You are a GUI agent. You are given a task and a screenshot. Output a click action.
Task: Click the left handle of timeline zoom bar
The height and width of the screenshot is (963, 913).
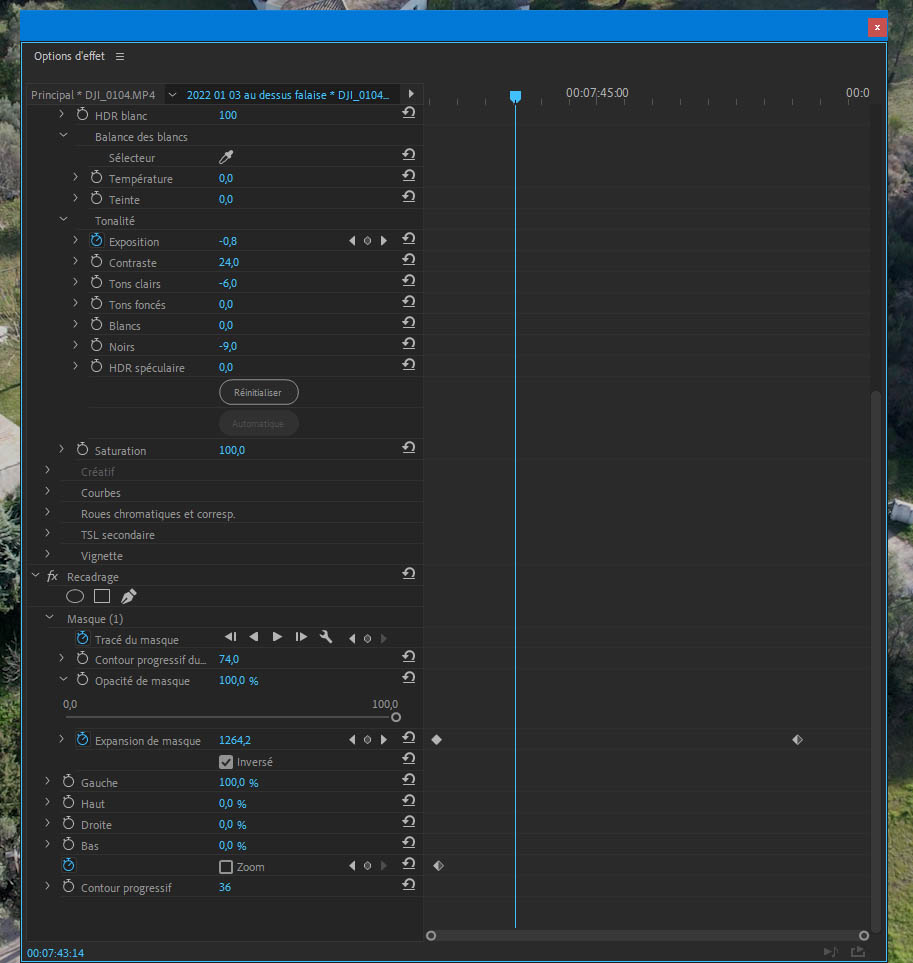pos(431,935)
